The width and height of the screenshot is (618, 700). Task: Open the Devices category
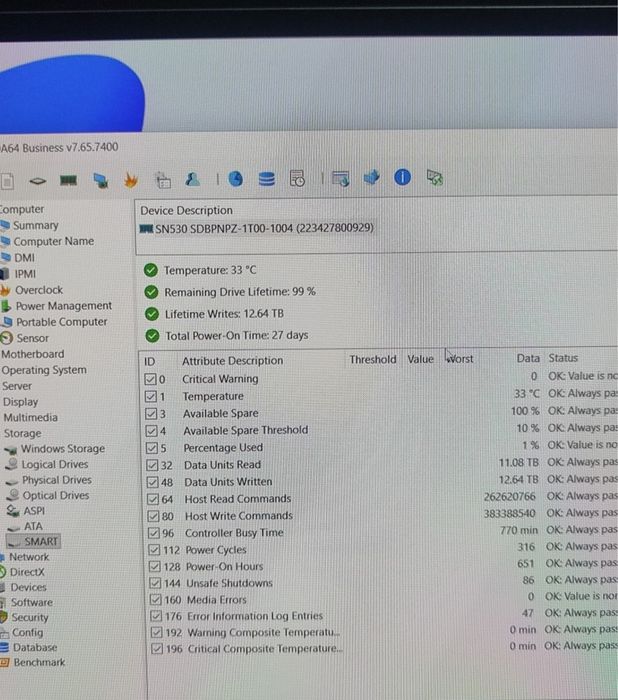(x=29, y=587)
